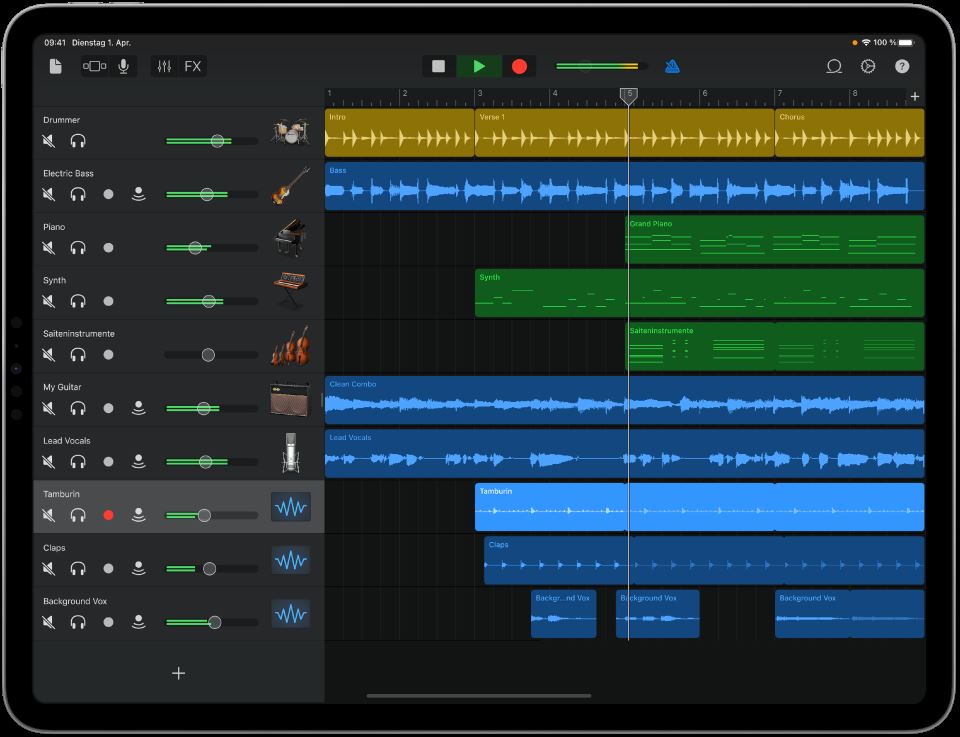960x737 pixels.
Task: Open the Loop Browser icon
Action: (x=833, y=66)
